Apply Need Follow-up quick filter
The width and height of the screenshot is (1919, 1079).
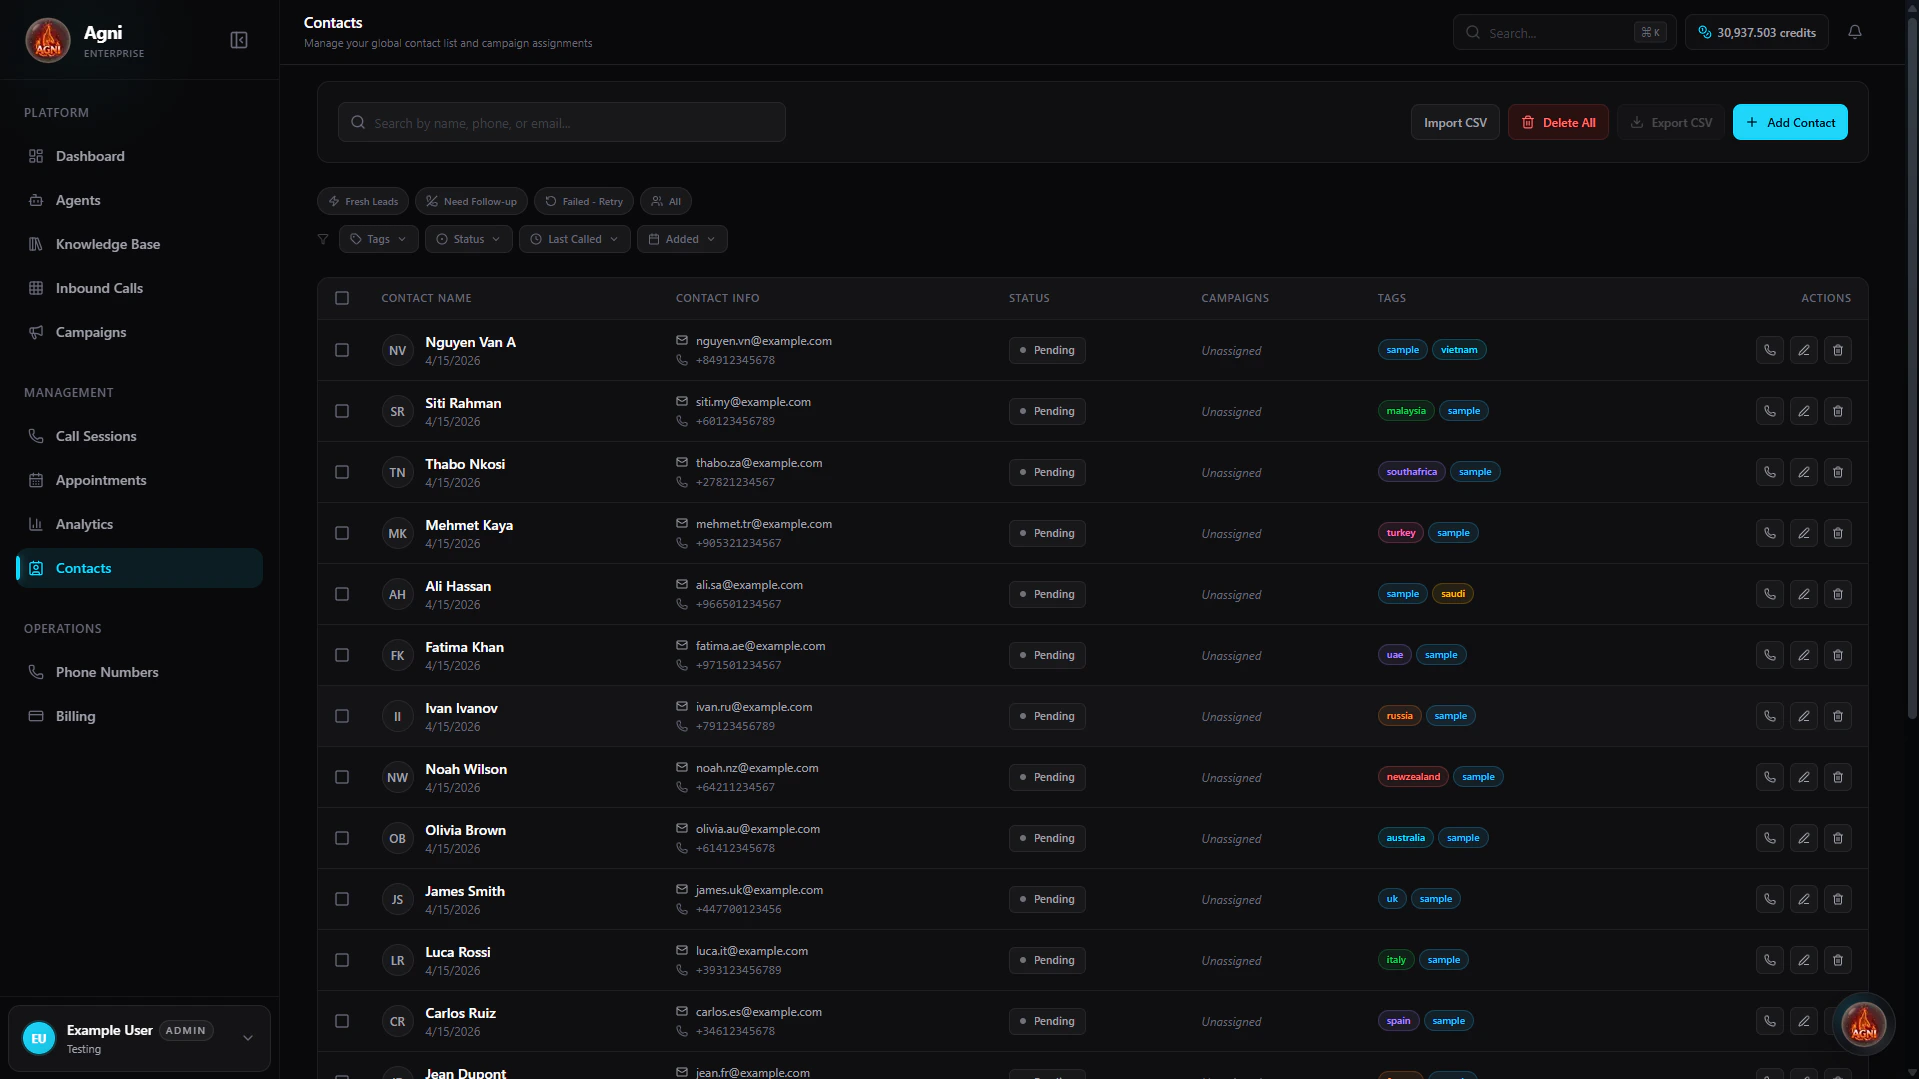click(471, 201)
